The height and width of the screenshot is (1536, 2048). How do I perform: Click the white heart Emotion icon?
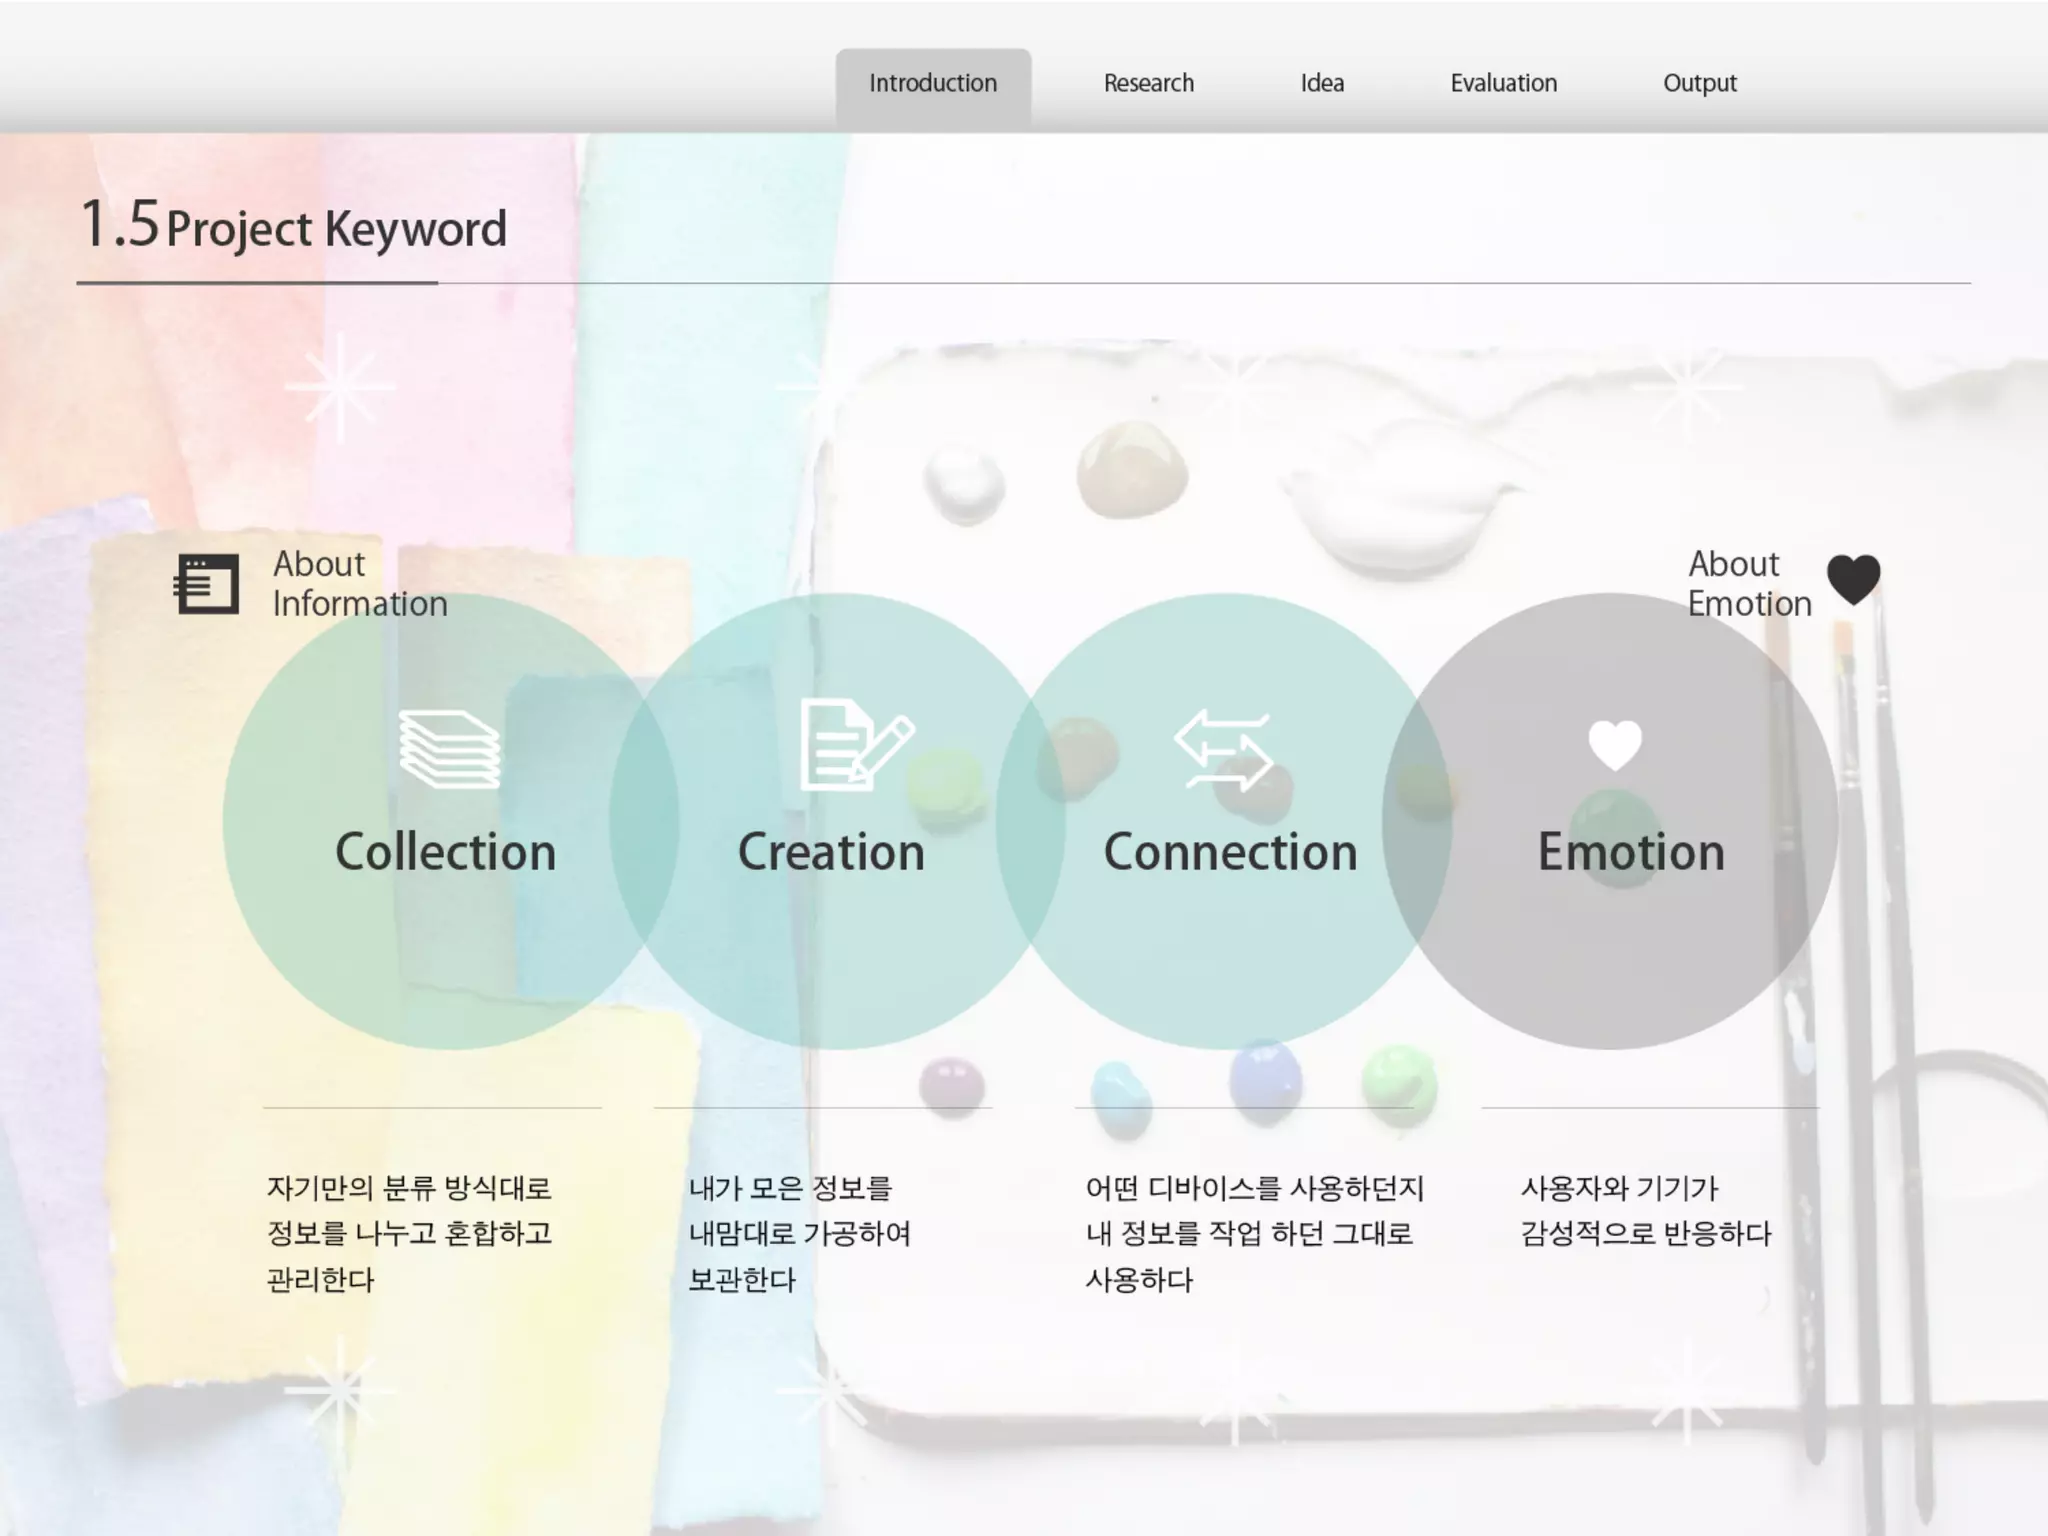(x=1614, y=745)
